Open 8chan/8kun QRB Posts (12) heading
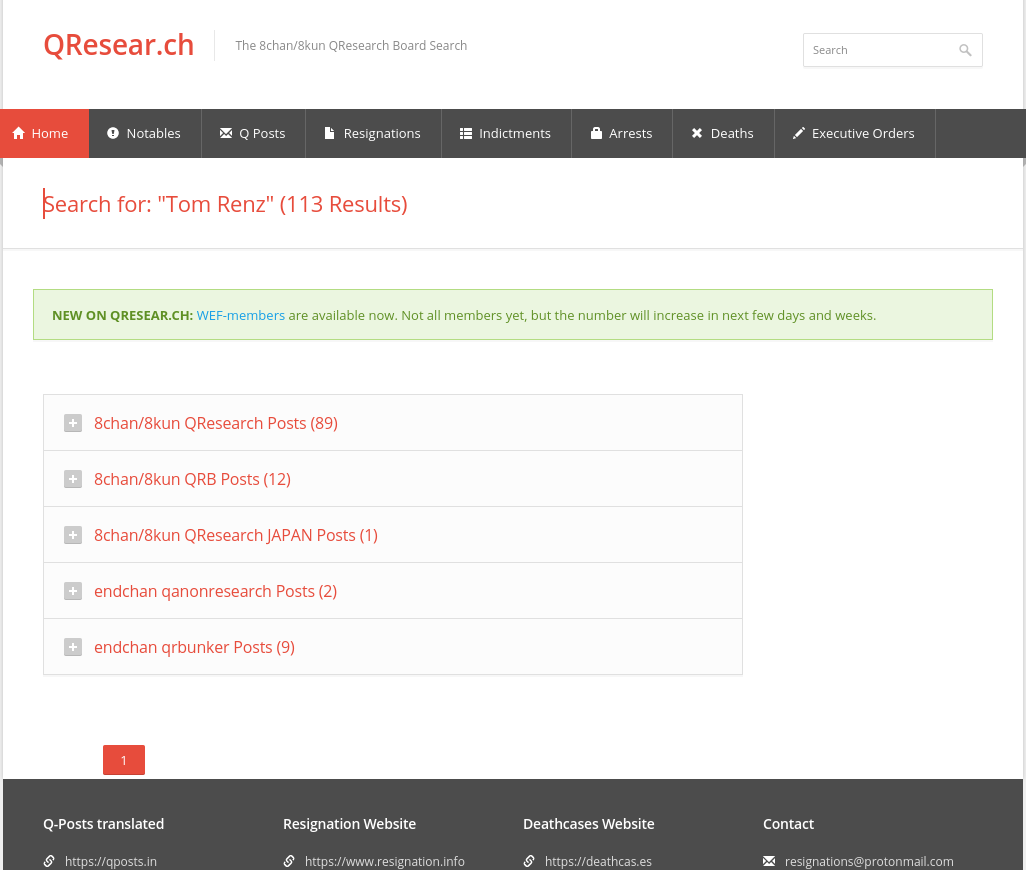Viewport: 1026px width, 870px height. click(192, 479)
